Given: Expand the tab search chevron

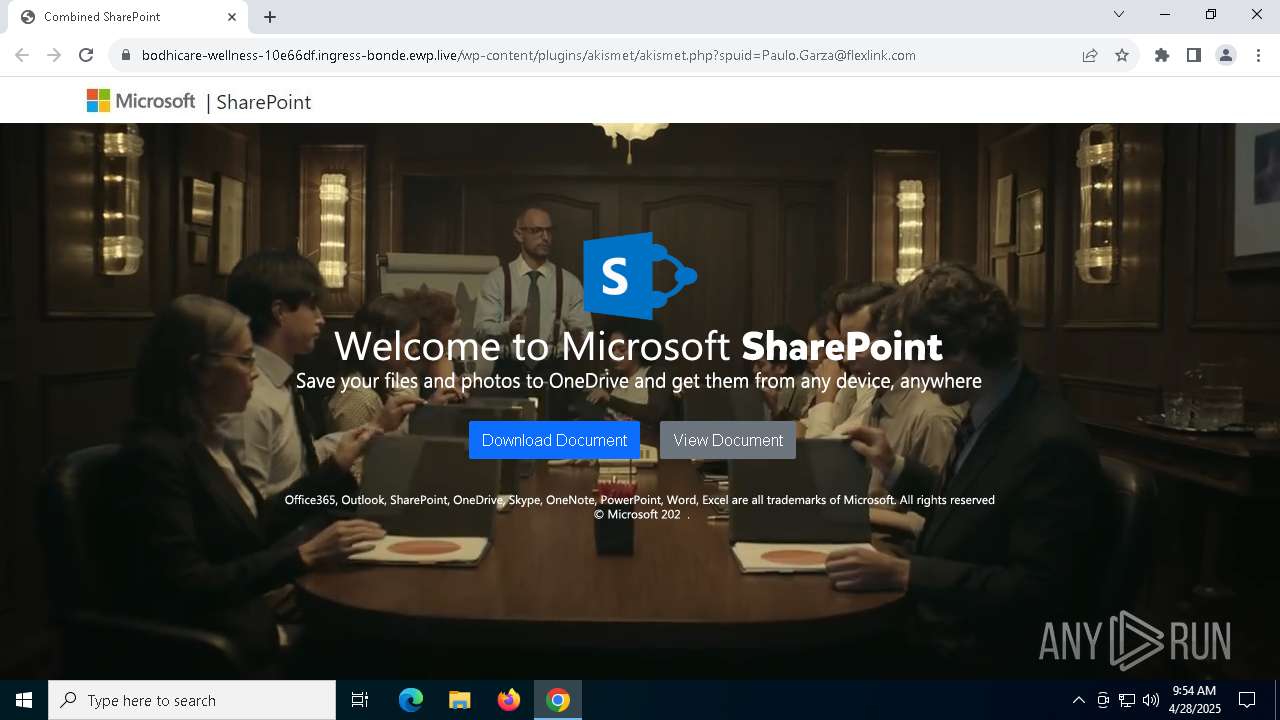Looking at the screenshot, I should point(1119,14).
